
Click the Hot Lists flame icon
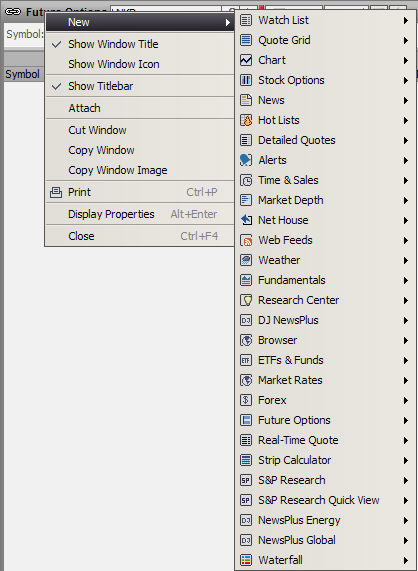[x=246, y=120]
